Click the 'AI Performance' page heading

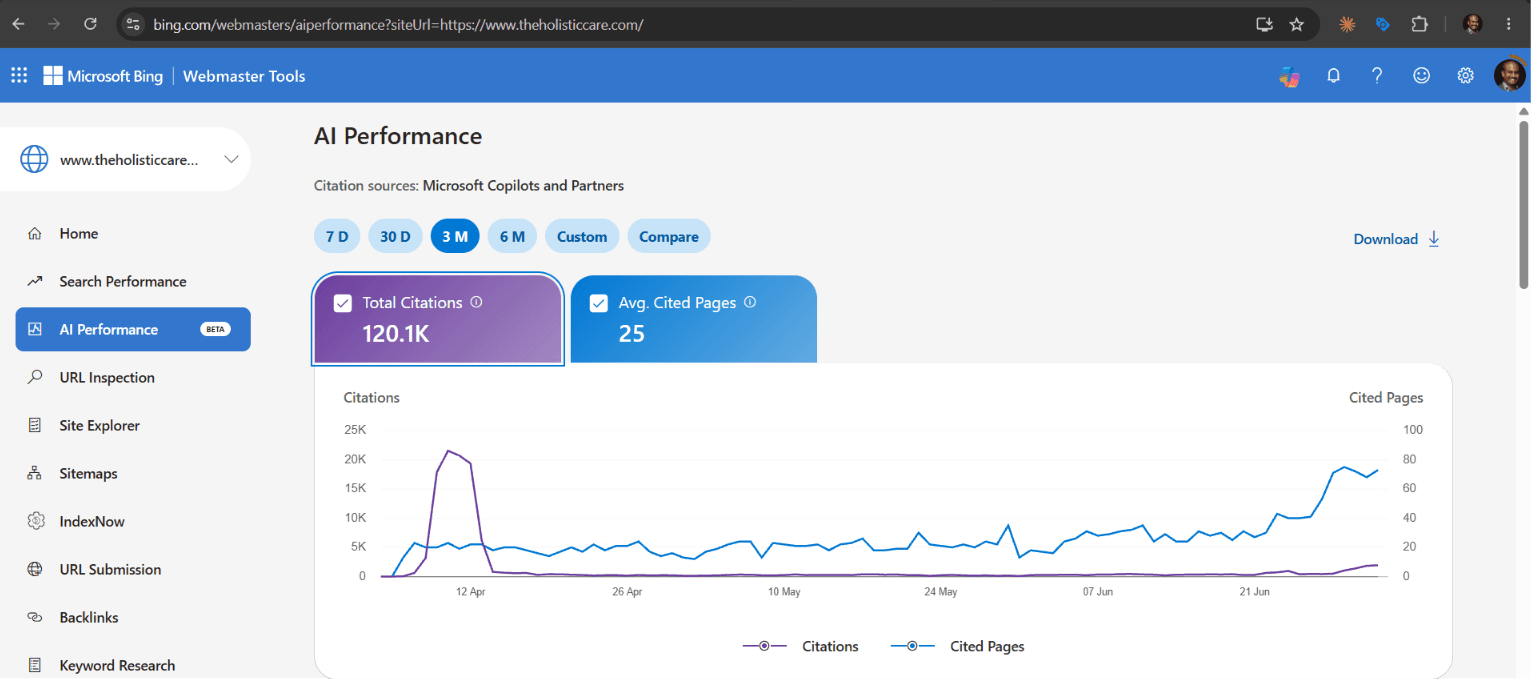click(398, 136)
